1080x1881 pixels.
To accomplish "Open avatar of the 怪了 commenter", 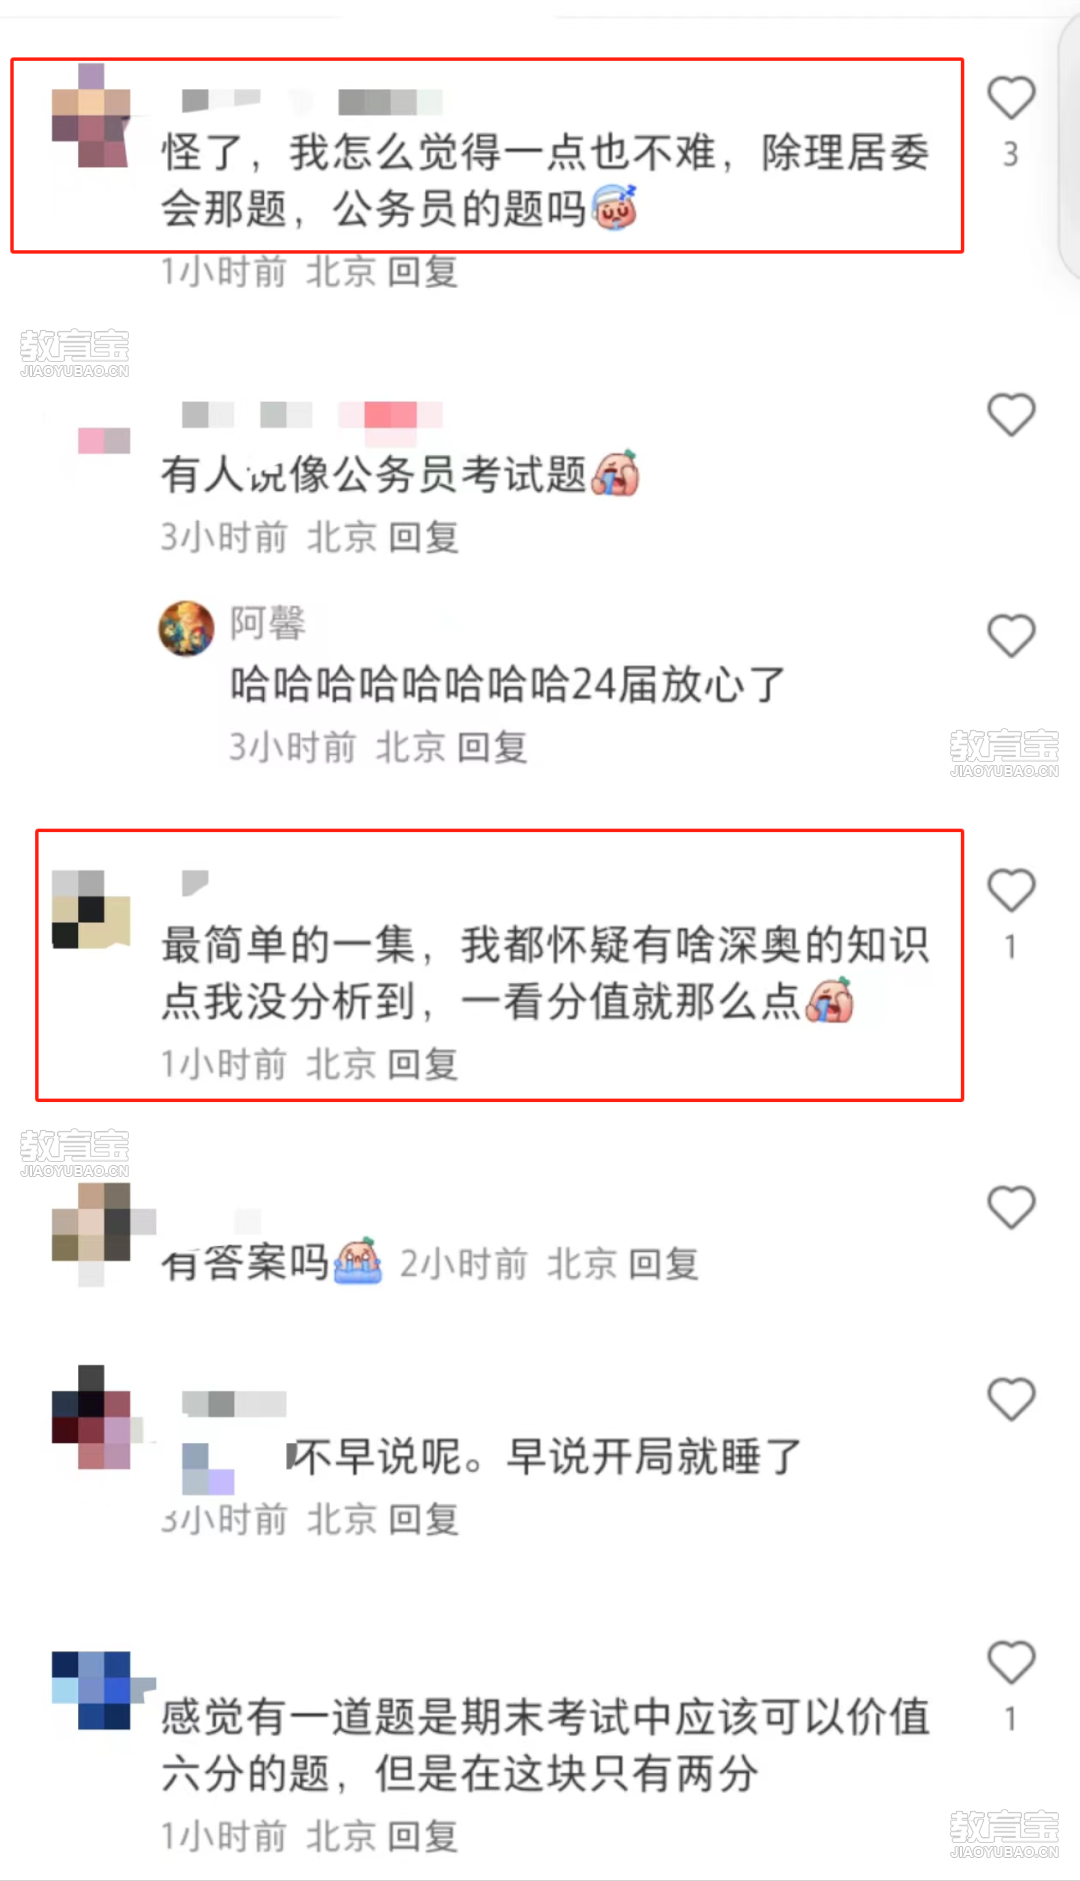I will tap(91, 115).
